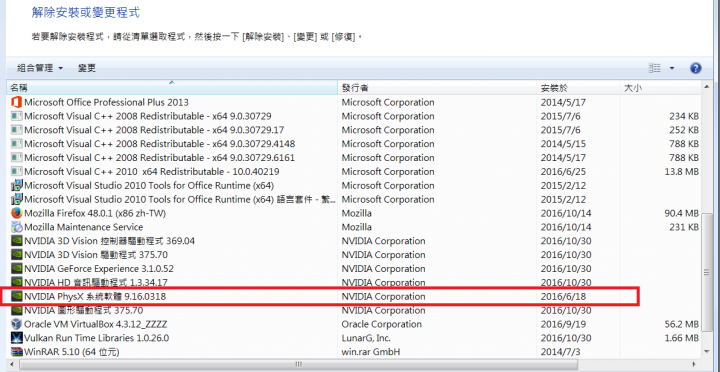Click the NVIDIA GeForce Experience icon
This screenshot has height=372, width=720.
(x=17, y=269)
